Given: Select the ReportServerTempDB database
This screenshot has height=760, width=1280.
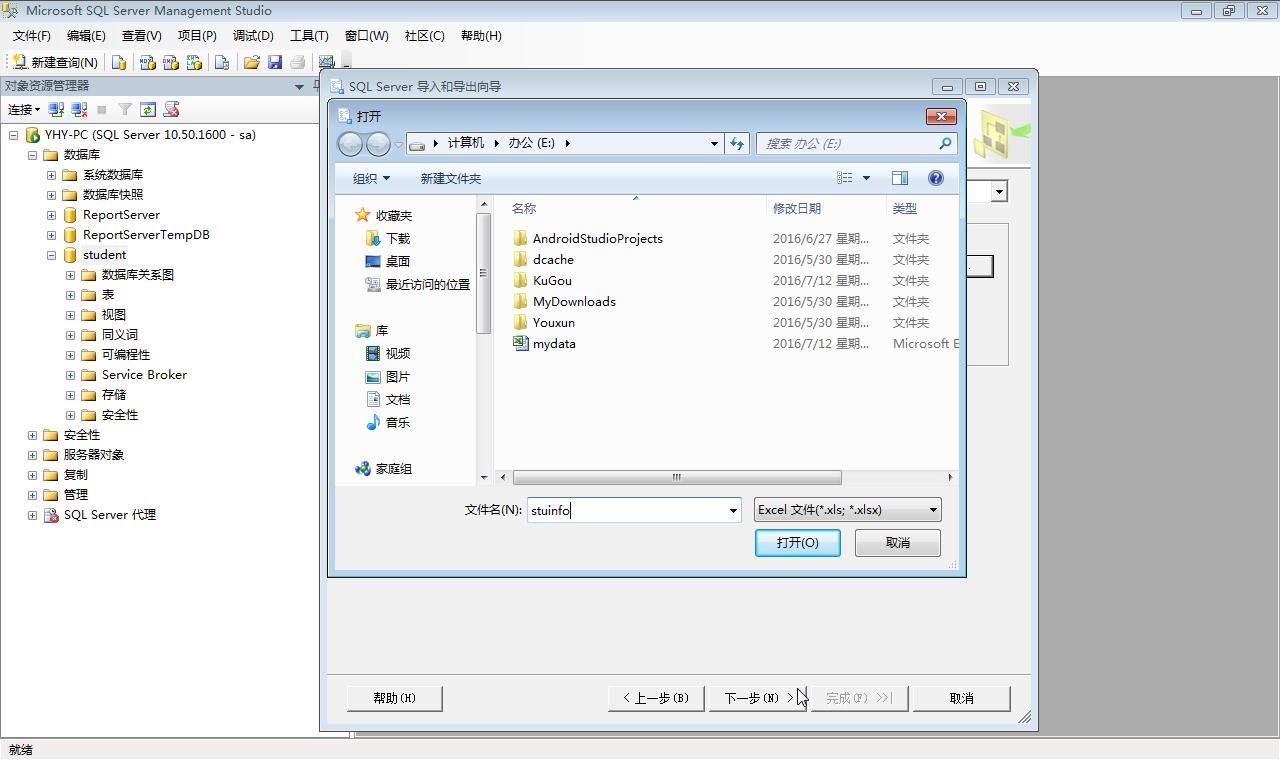Looking at the screenshot, I should coord(146,234).
